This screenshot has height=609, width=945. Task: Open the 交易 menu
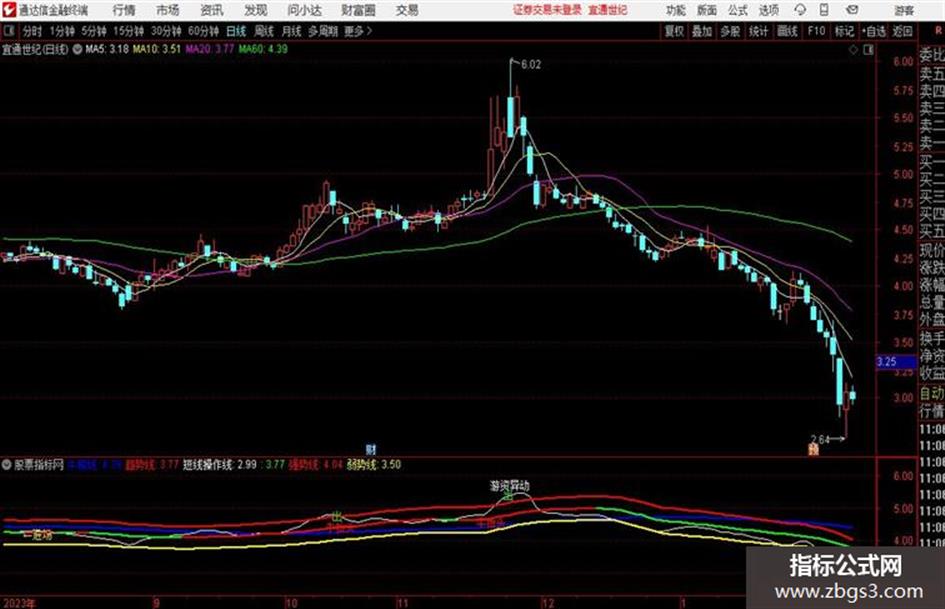click(407, 10)
